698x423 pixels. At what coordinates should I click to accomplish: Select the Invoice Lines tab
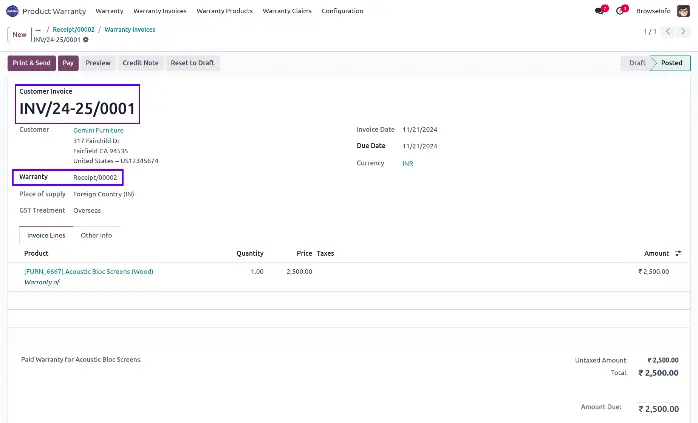46,235
